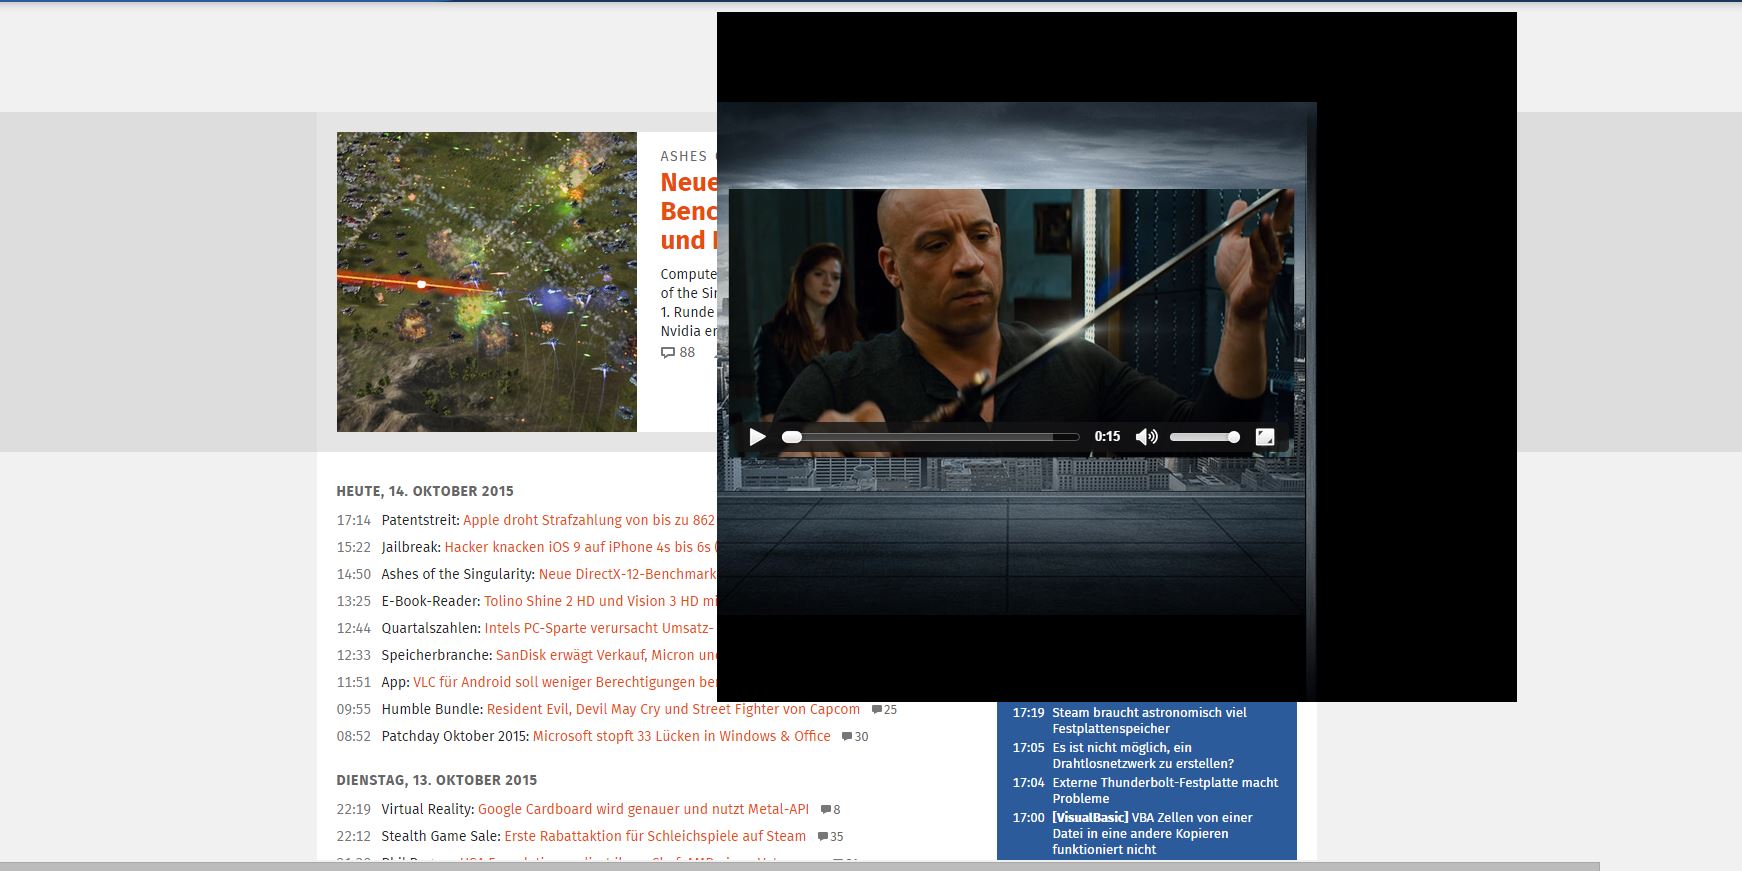Open 'Tolino Shine 2 HD' E-Book-Reader article
The height and width of the screenshot is (871, 1742).
(x=600, y=601)
